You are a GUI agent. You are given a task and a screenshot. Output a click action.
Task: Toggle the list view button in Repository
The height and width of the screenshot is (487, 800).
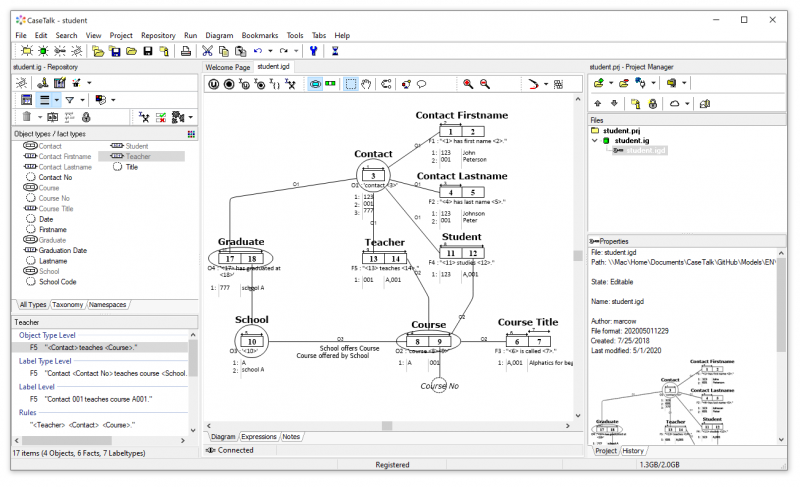[45, 100]
